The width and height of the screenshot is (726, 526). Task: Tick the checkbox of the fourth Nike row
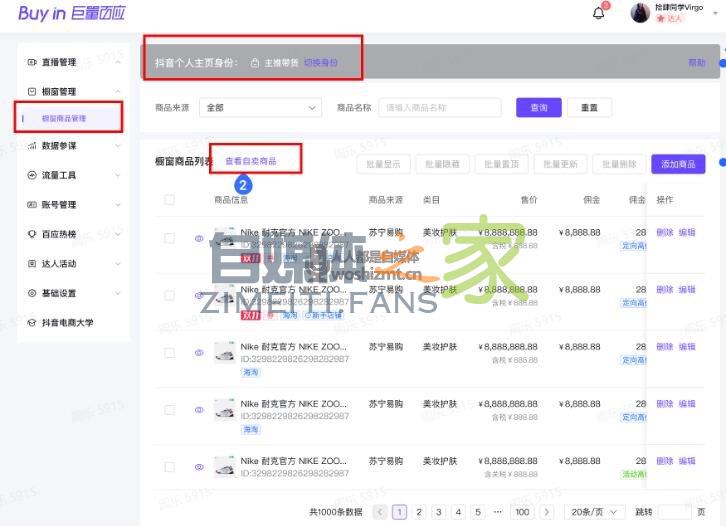pyautogui.click(x=169, y=410)
